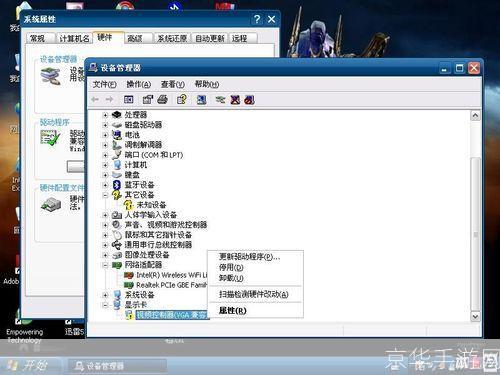Expand the 蓝牙设备 node

(x=105, y=185)
